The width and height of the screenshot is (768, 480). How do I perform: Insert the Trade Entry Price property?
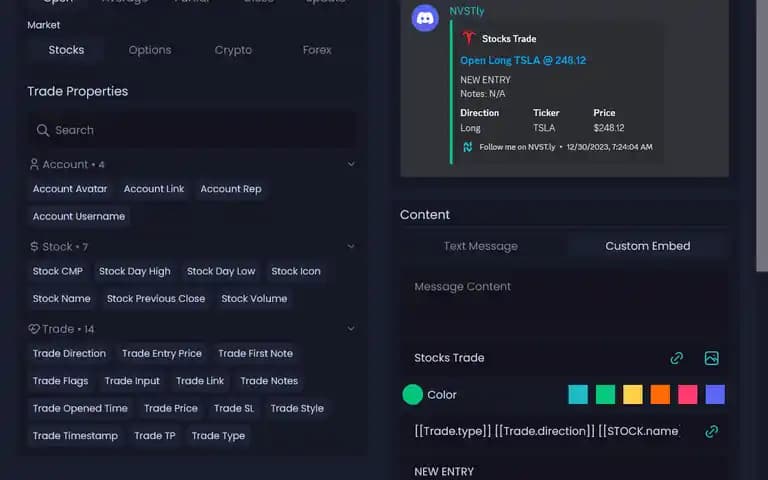click(162, 354)
